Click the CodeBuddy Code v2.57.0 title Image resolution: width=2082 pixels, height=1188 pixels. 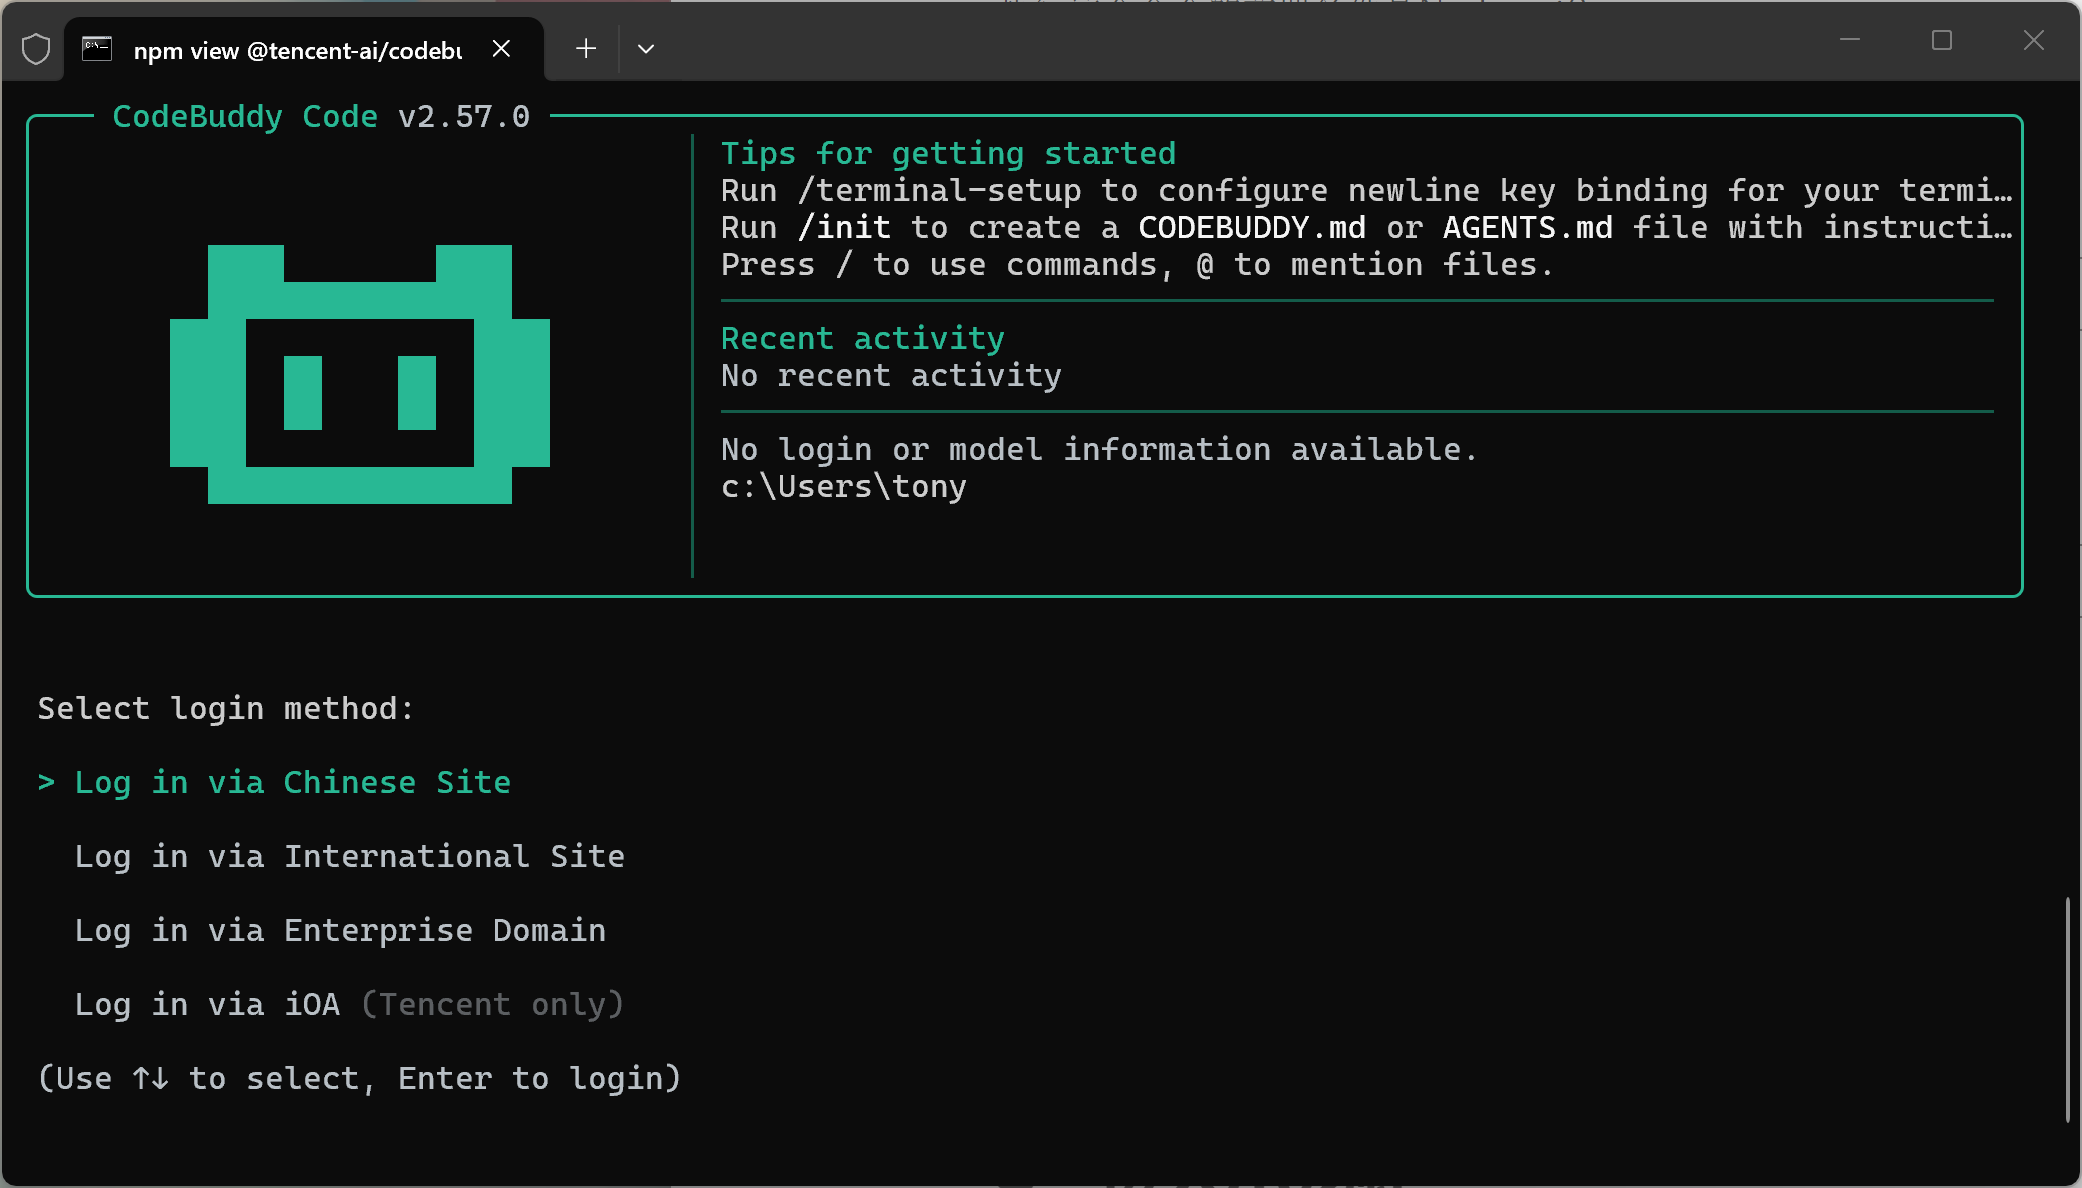[320, 117]
